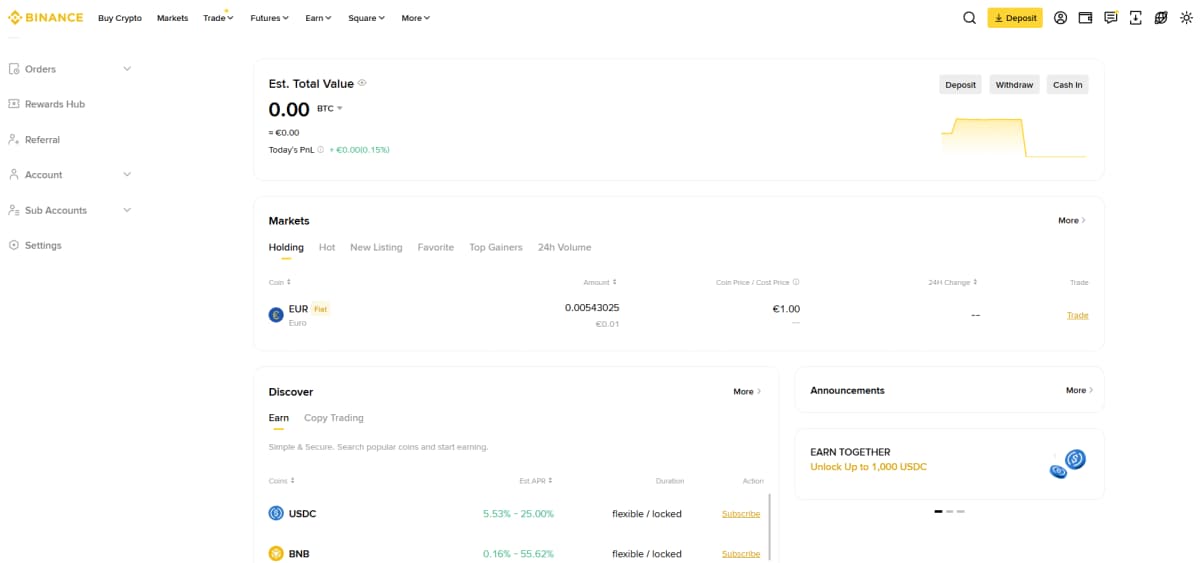Viewport: 1200px width, 563px height.
Task: Toggle the light/dark theme sun icon
Action: 1186,18
